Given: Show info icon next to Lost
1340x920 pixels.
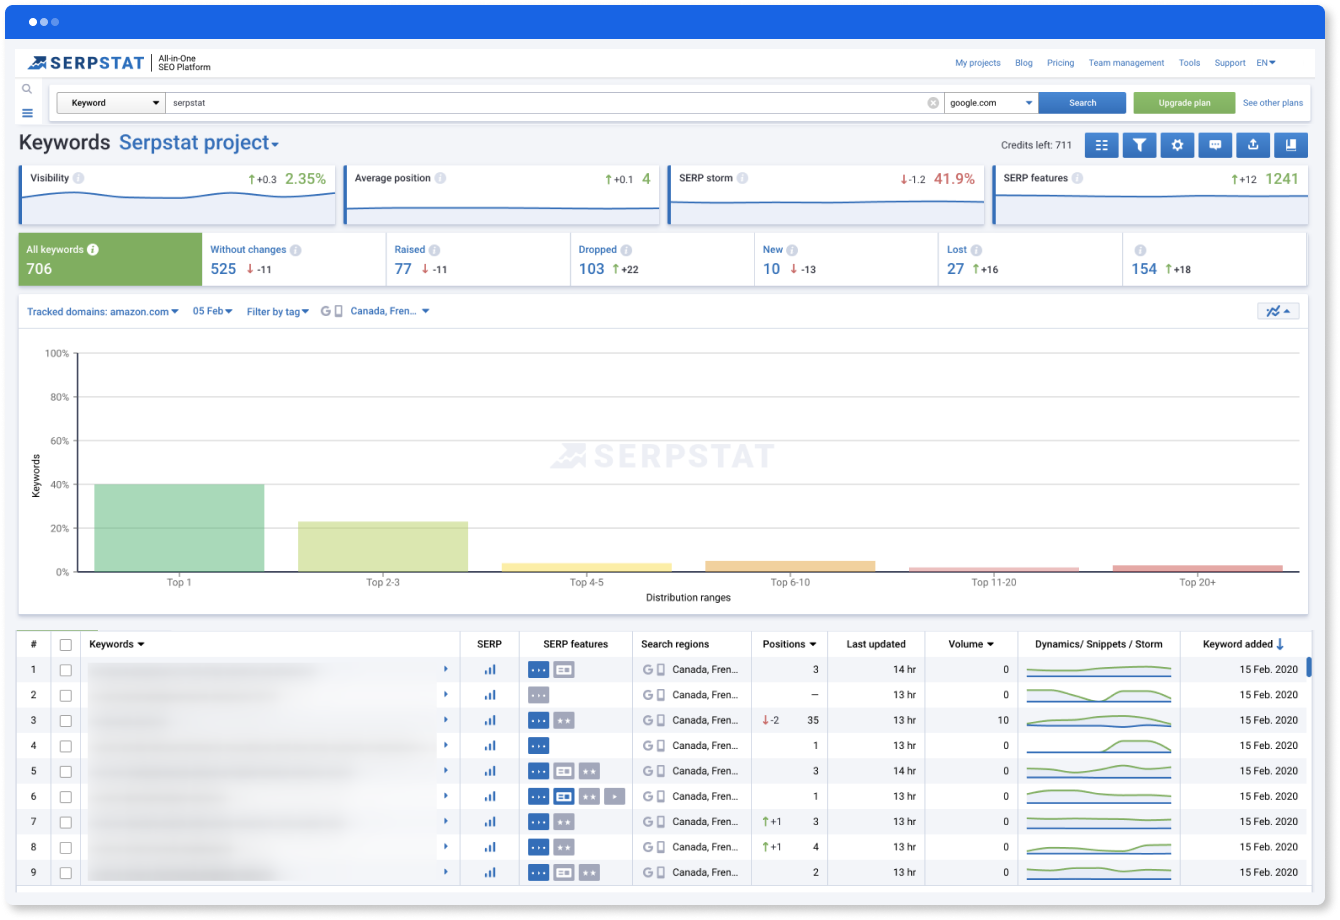Looking at the screenshot, I should coord(976,250).
